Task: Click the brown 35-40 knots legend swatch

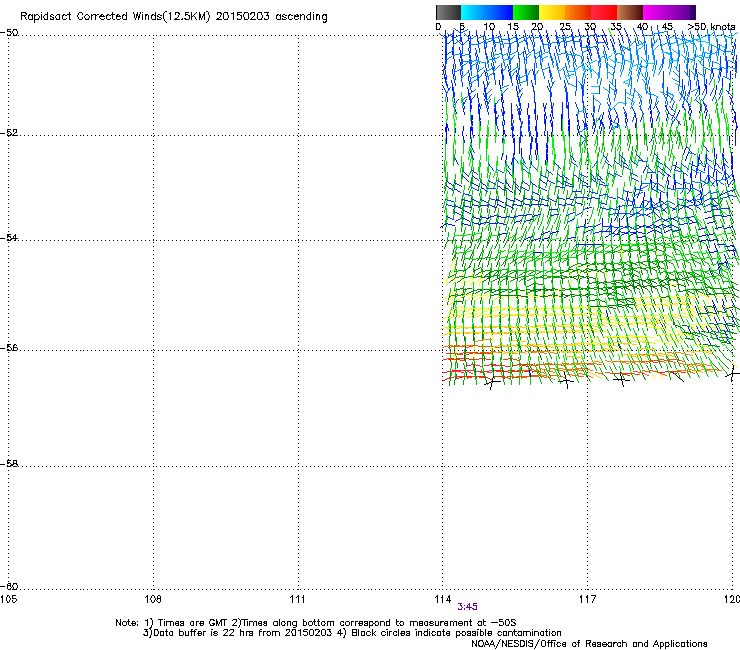Action: click(x=630, y=12)
